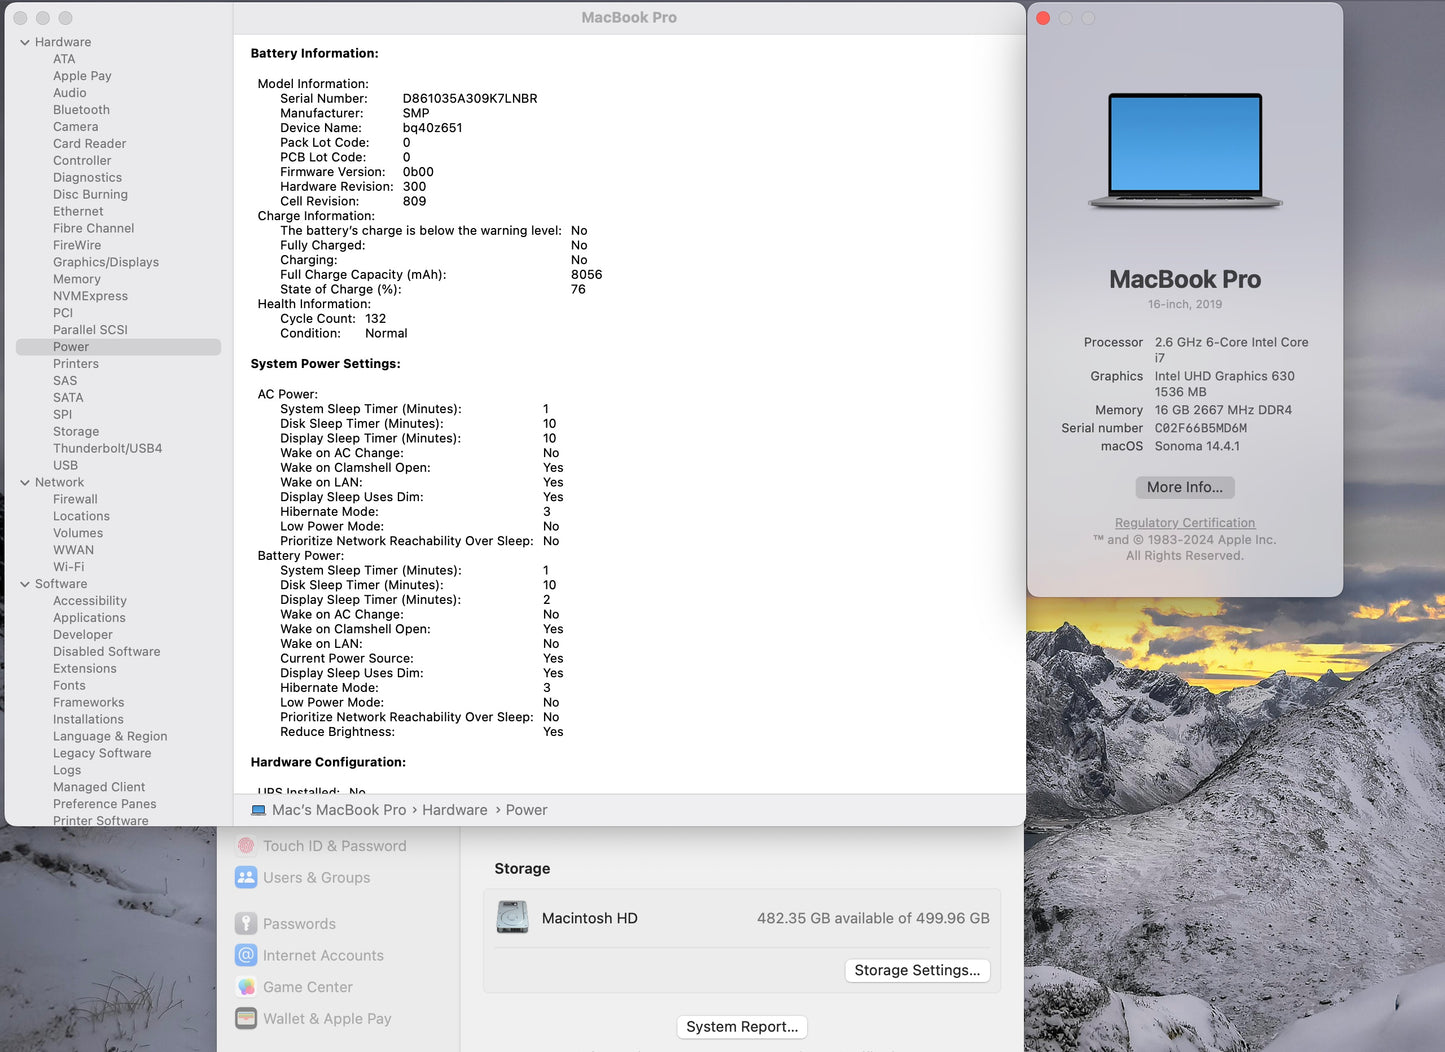Screen dimensions: 1445x1052
Task: View Memory information in sidebar
Action: (x=77, y=279)
